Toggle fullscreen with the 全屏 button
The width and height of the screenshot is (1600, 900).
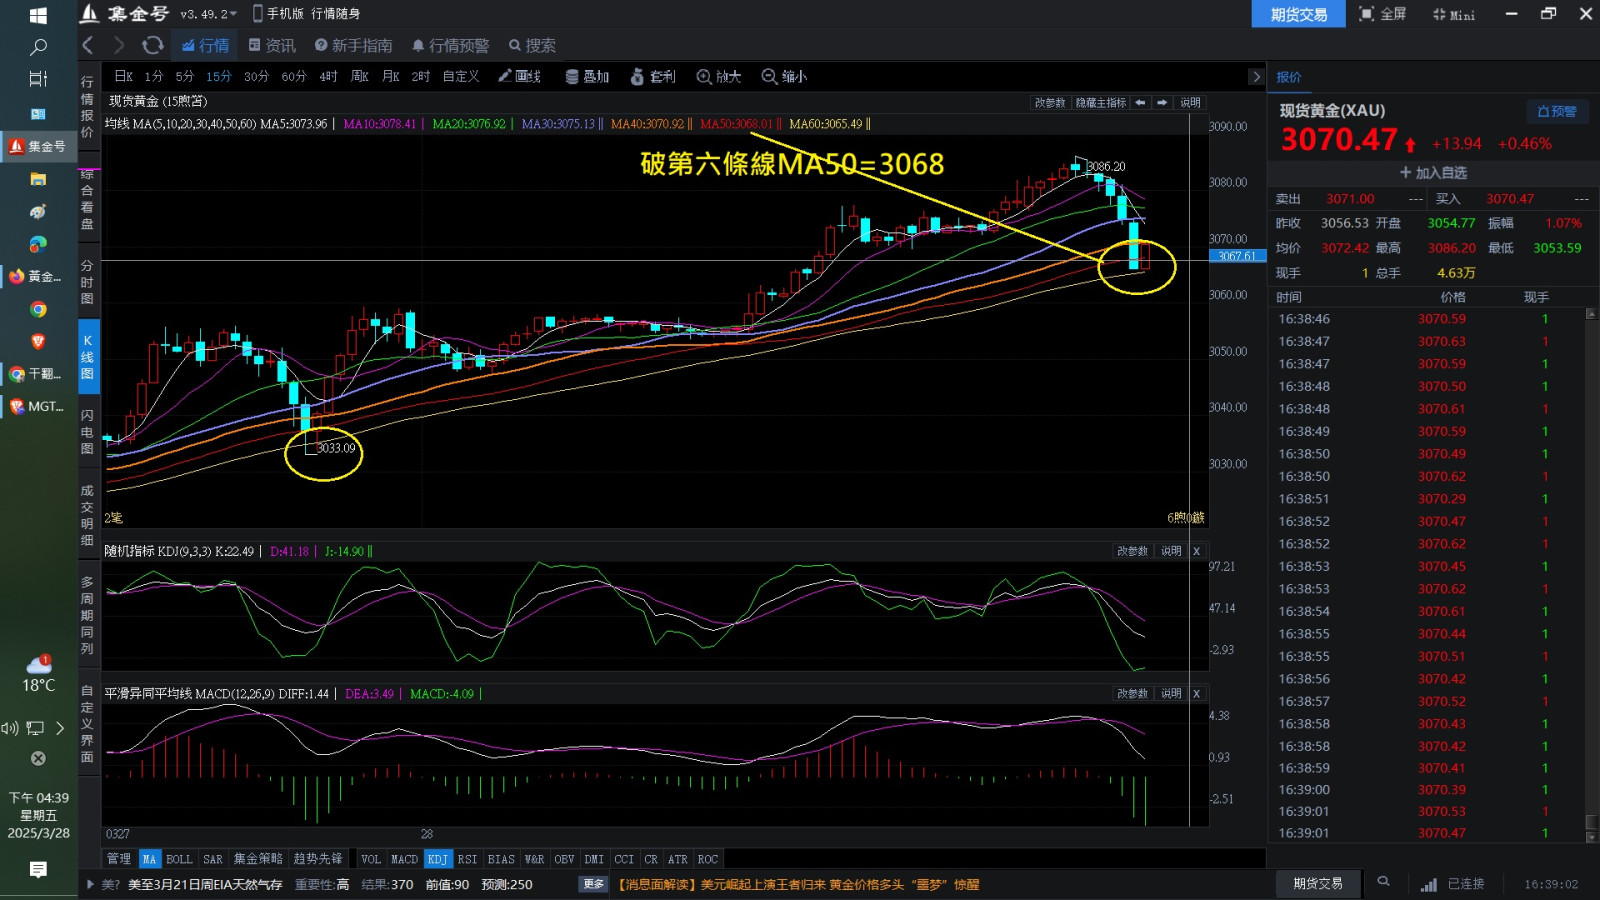tap(1383, 14)
